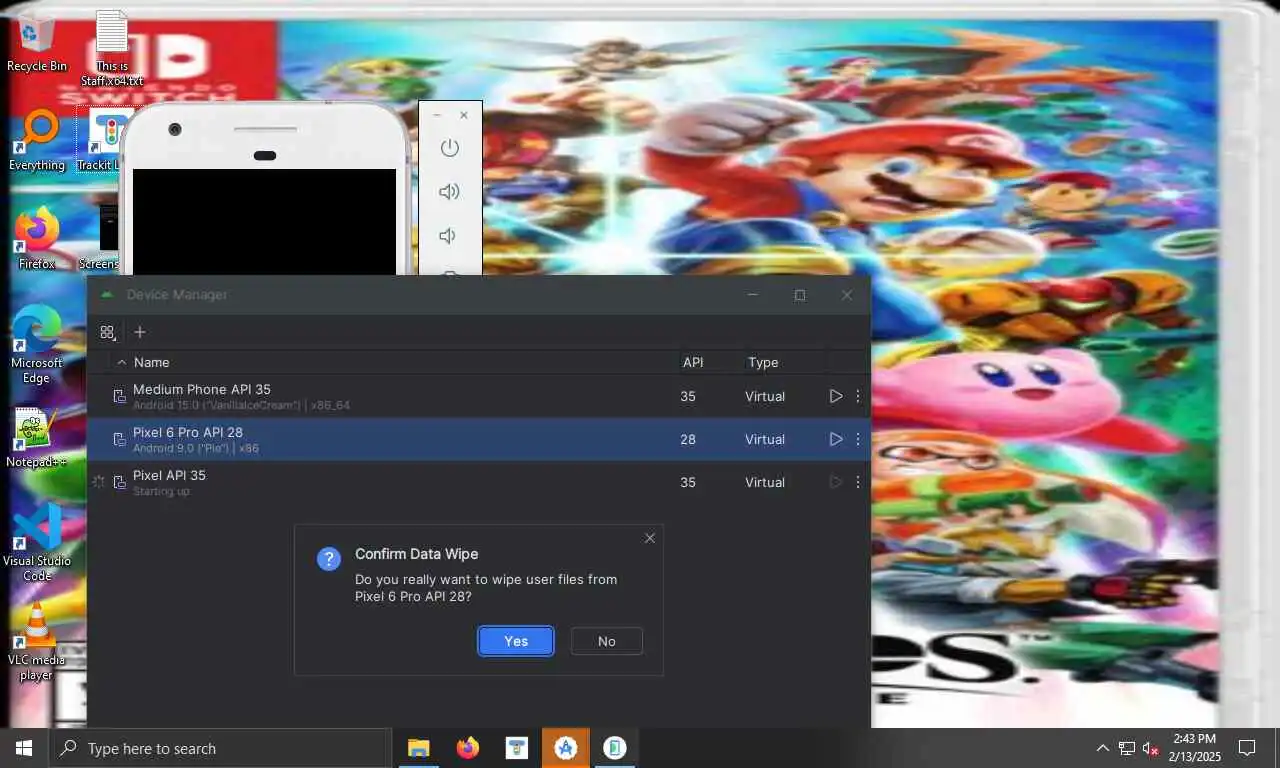Minimize the Device Manager window

[x=753, y=295]
